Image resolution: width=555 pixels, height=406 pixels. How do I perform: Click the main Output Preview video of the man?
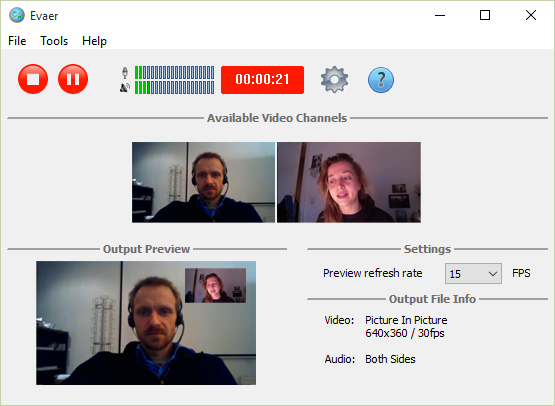click(146, 323)
